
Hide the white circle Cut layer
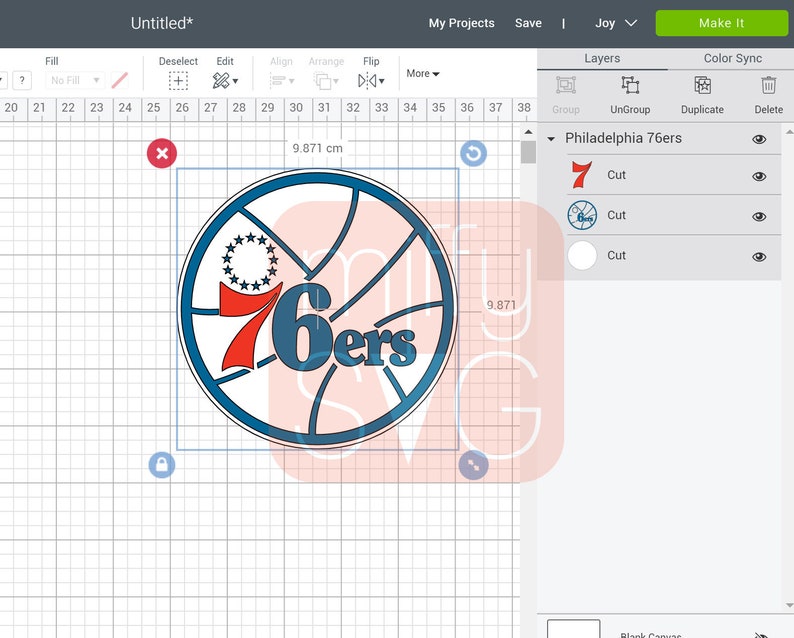coord(759,257)
